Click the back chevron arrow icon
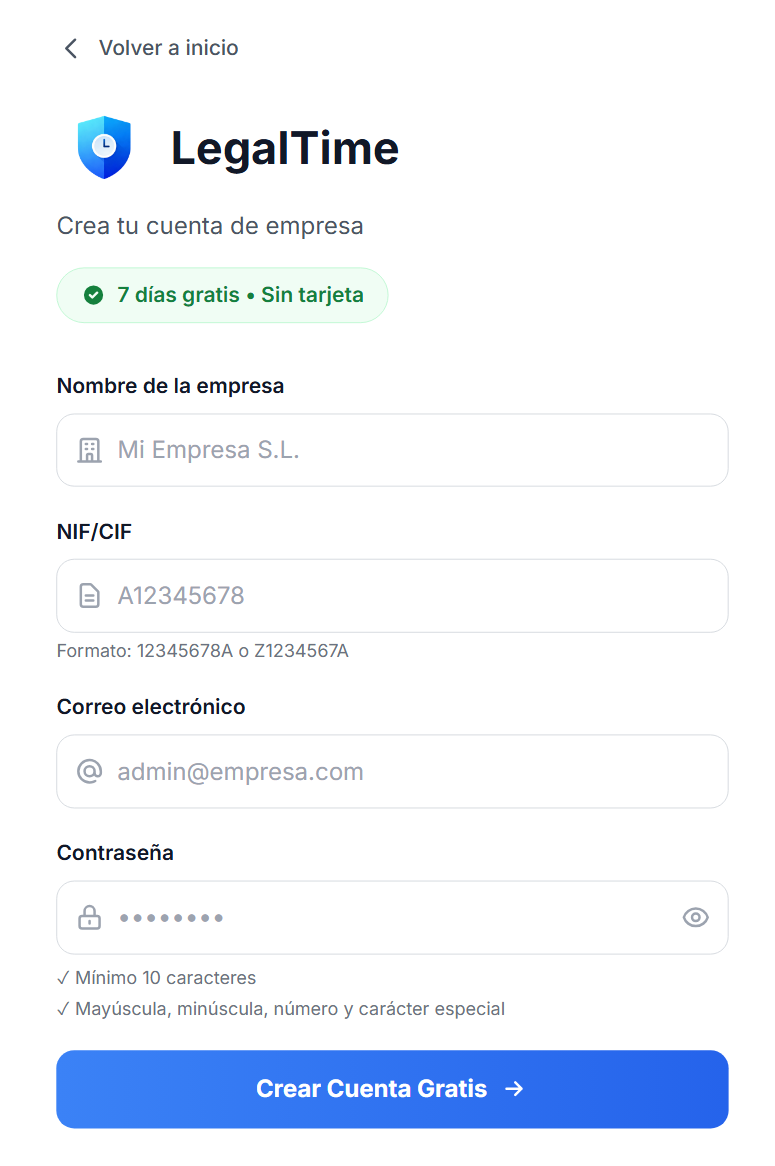775x1166 pixels. (x=70, y=48)
